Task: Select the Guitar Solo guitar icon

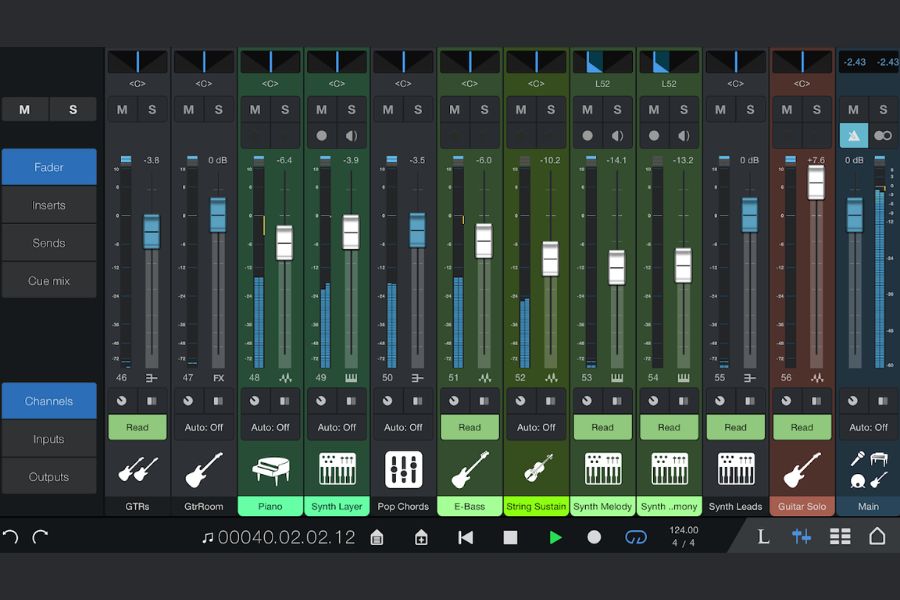Action: 802,469
